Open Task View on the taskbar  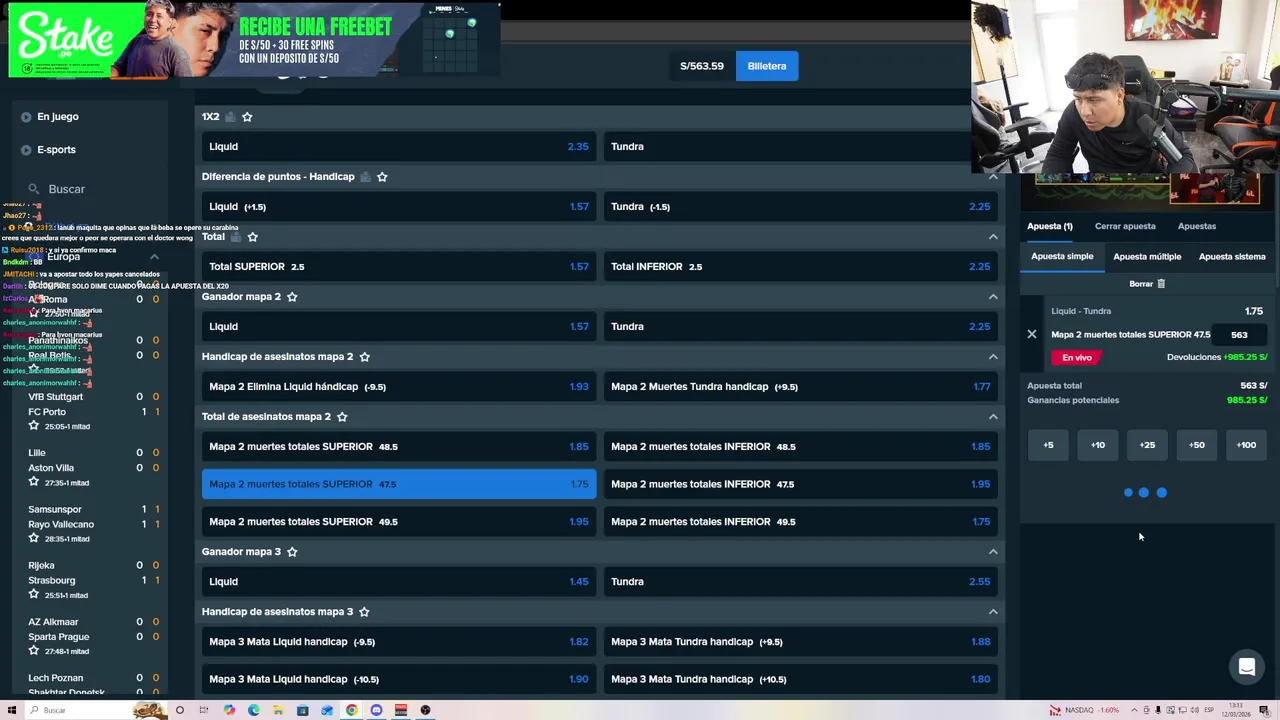click(x=204, y=710)
